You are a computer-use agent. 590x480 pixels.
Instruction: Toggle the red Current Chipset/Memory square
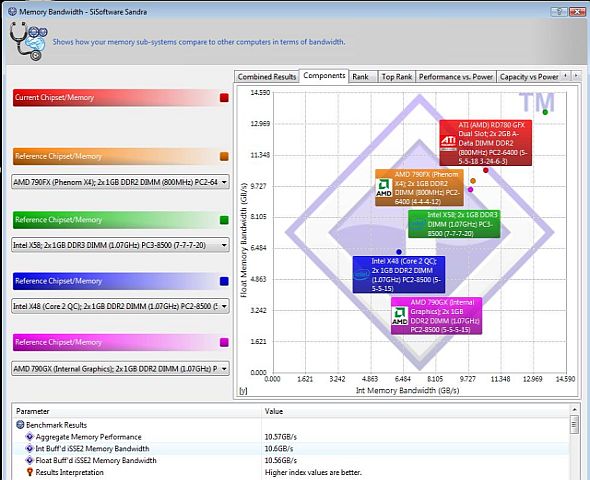click(x=224, y=98)
